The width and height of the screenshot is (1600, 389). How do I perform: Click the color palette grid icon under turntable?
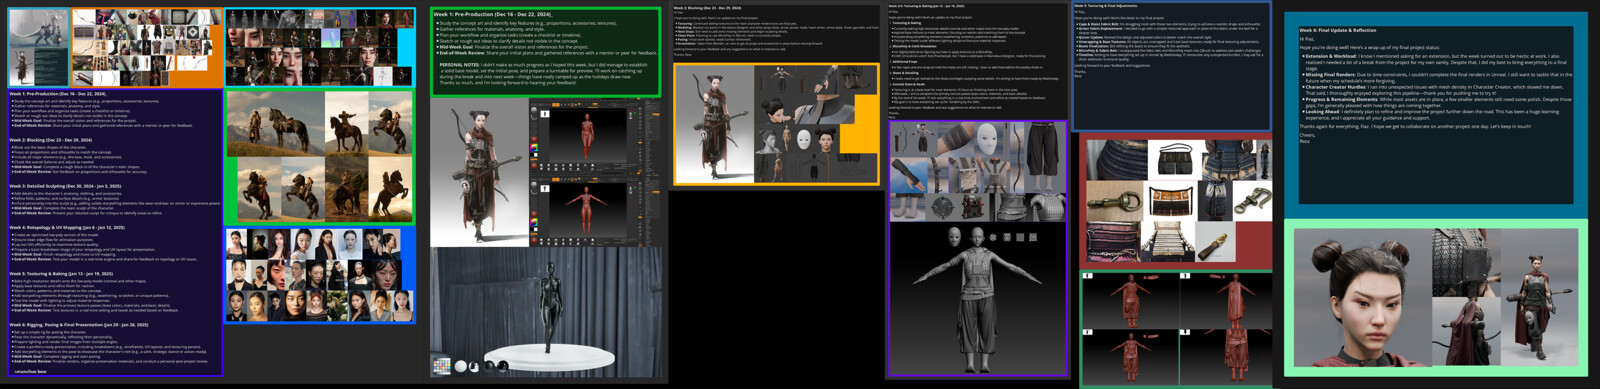click(x=441, y=366)
